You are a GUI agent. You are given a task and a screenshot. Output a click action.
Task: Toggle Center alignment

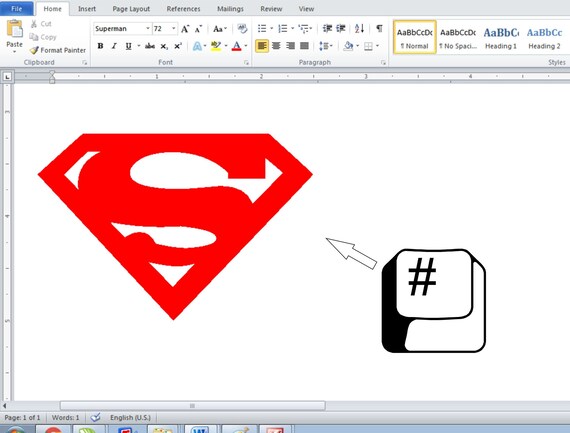276,46
